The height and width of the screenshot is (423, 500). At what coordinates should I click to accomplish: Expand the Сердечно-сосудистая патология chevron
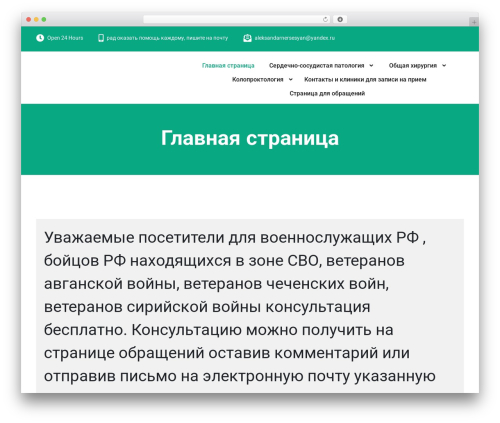[x=371, y=66]
